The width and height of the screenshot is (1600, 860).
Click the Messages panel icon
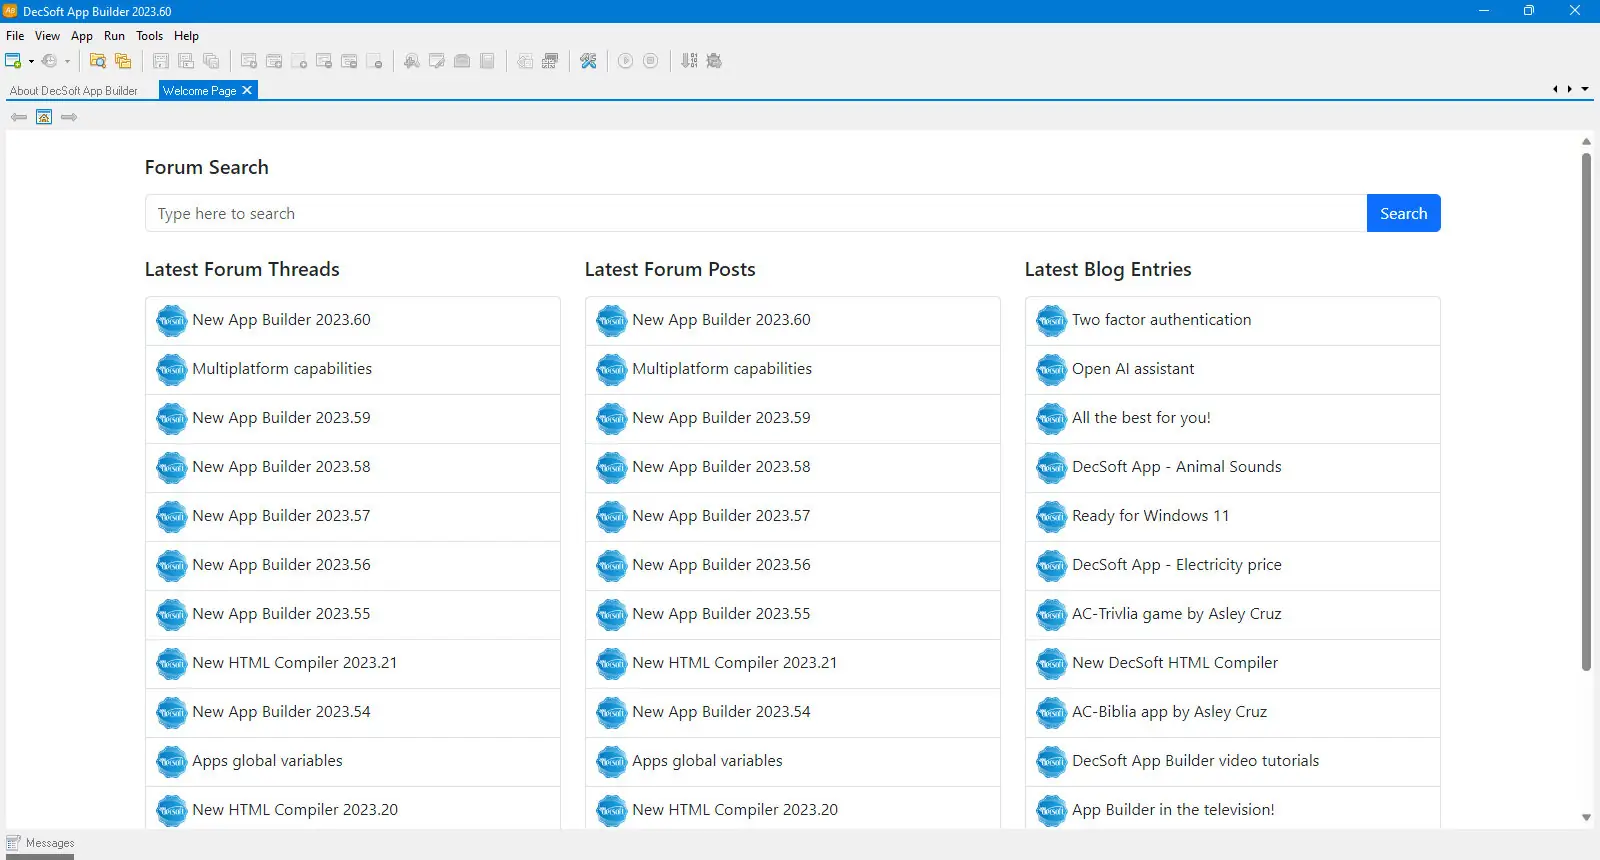click(13, 843)
